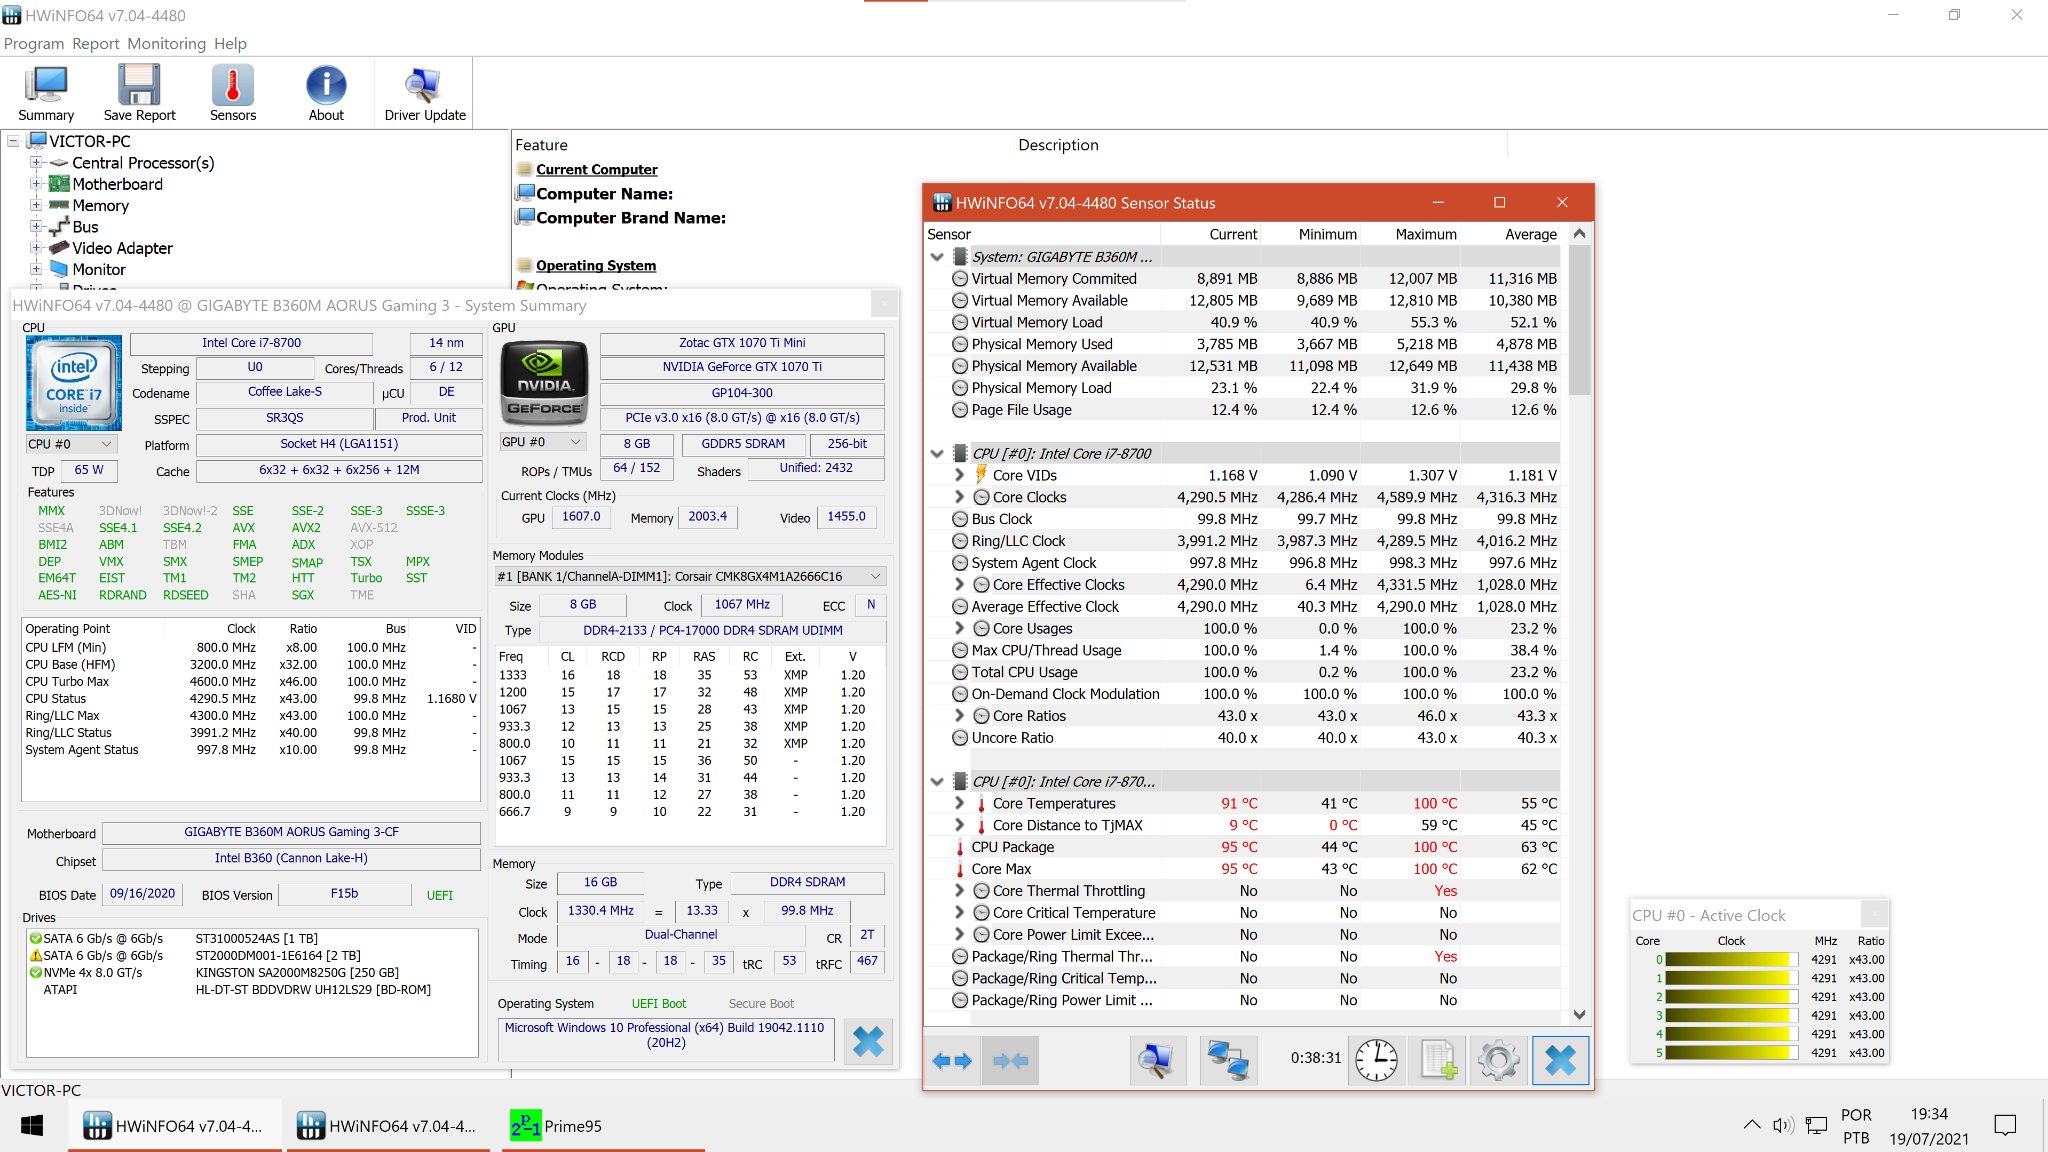Click the Core 0 clock bar
The width and height of the screenshot is (2048, 1152).
[1732, 960]
